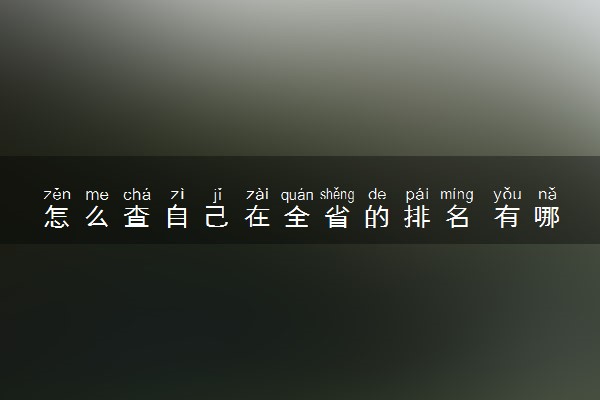Viewport: 600px width, 400px height.
Task: Click the pinyin label chá
Action: tap(137, 194)
